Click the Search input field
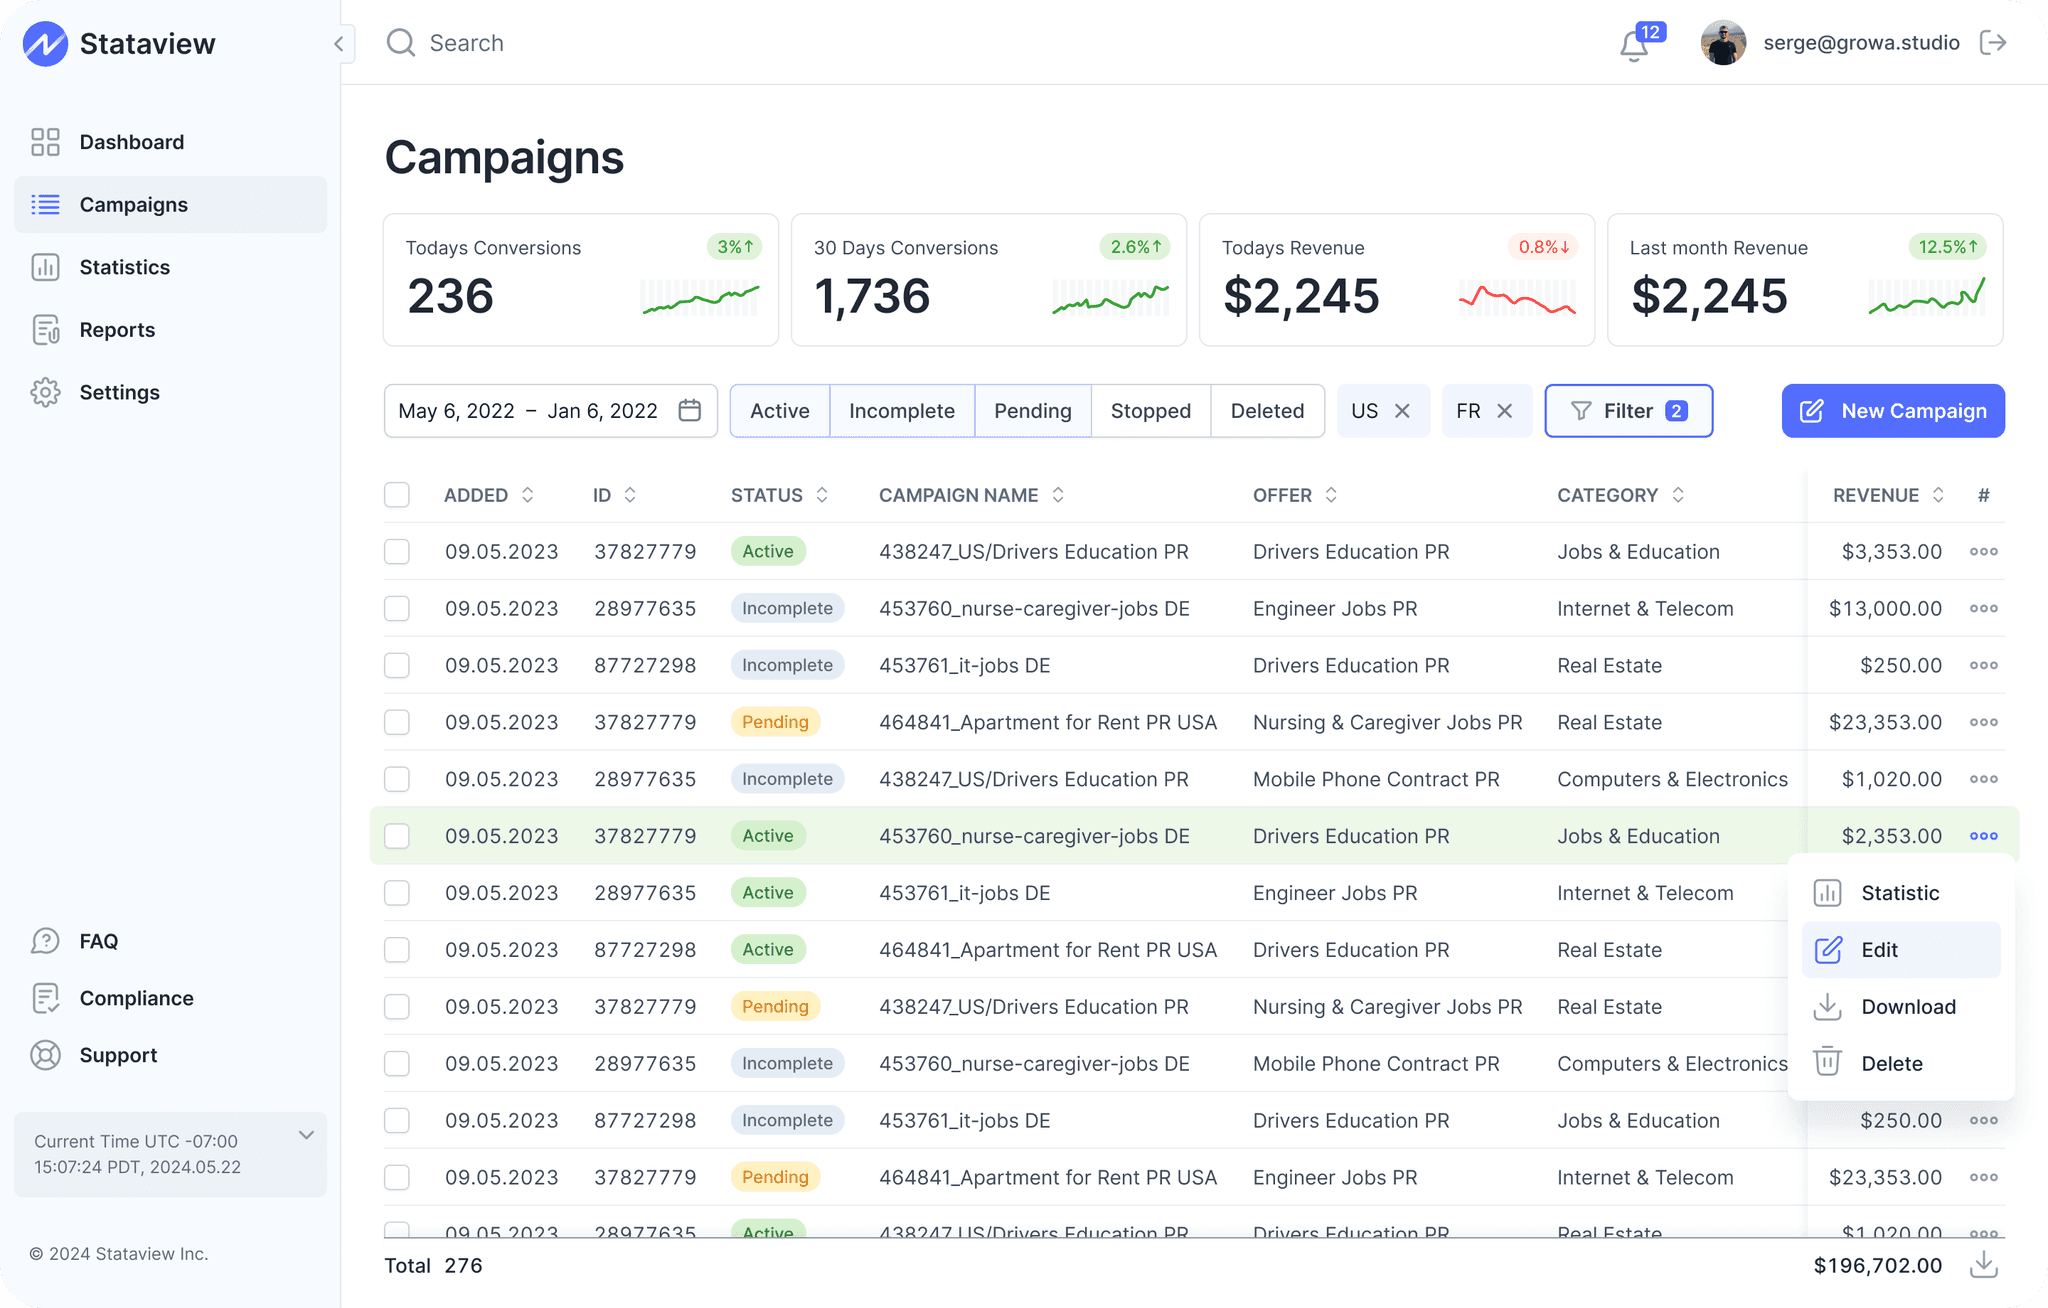This screenshot has width=2048, height=1308. 466,43
